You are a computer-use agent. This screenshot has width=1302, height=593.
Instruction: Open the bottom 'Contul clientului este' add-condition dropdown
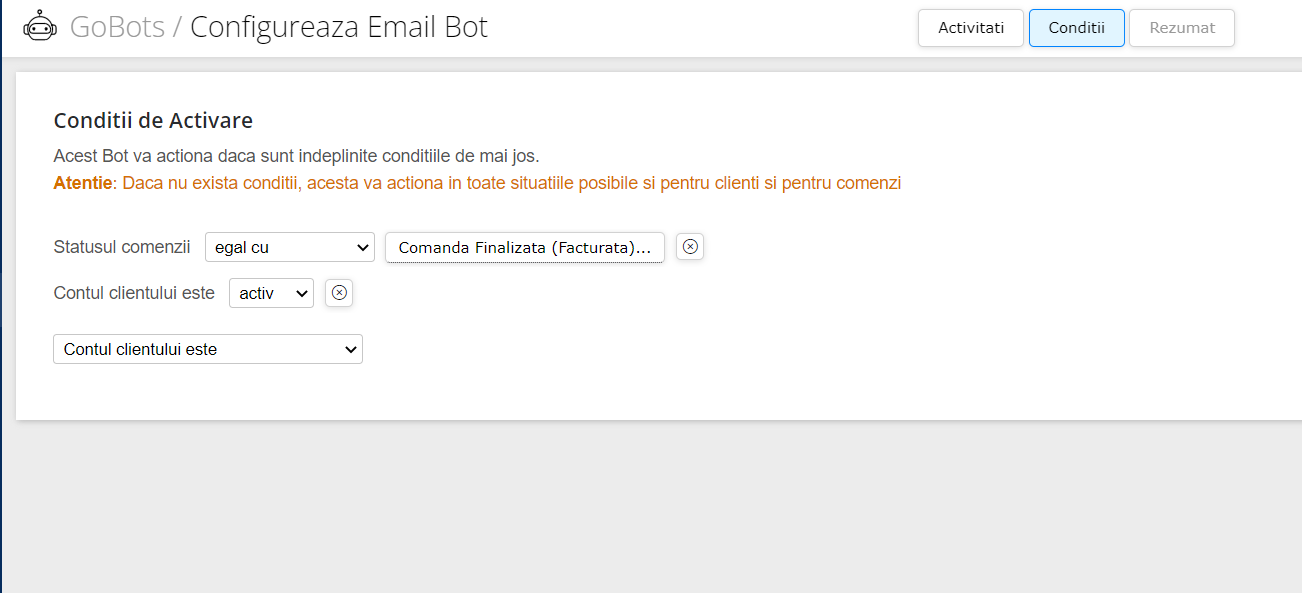pos(208,349)
